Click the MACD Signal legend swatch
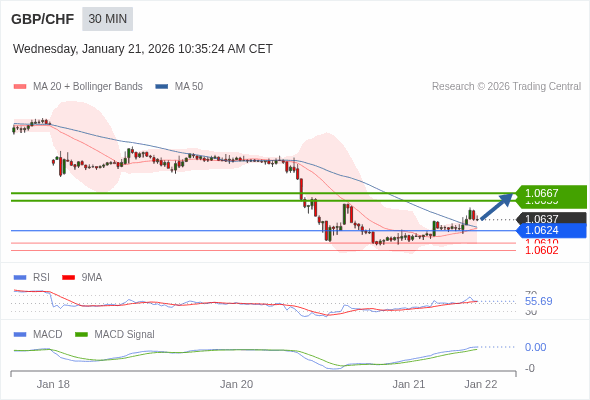 81,335
